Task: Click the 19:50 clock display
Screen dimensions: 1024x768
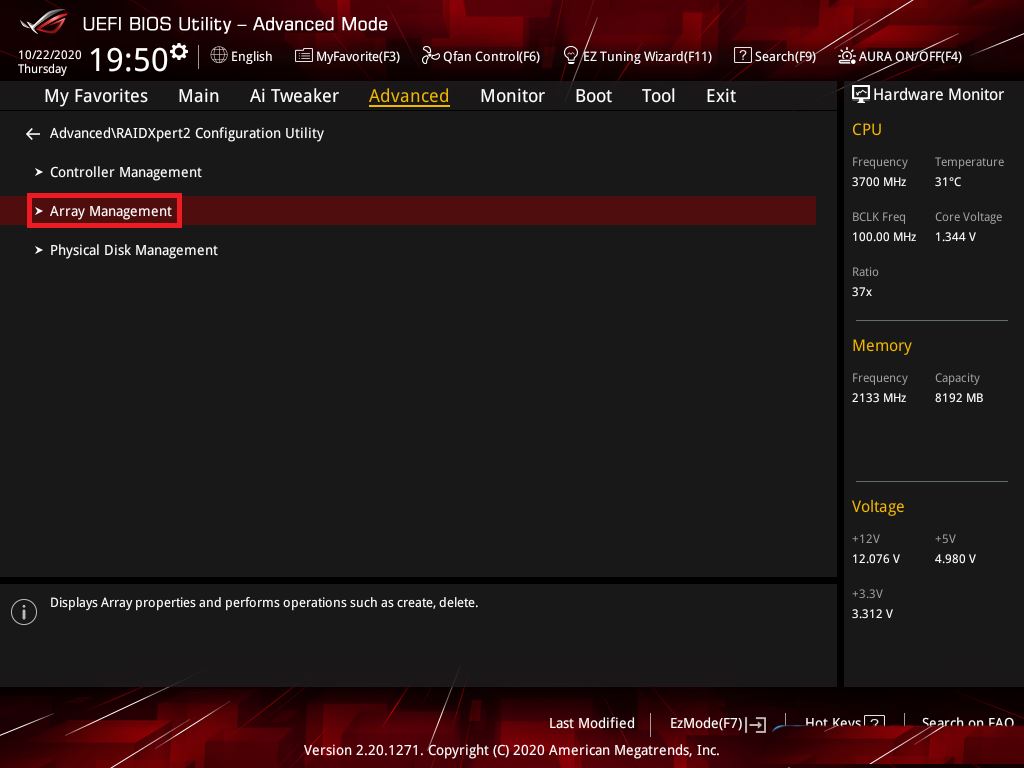Action: (129, 59)
